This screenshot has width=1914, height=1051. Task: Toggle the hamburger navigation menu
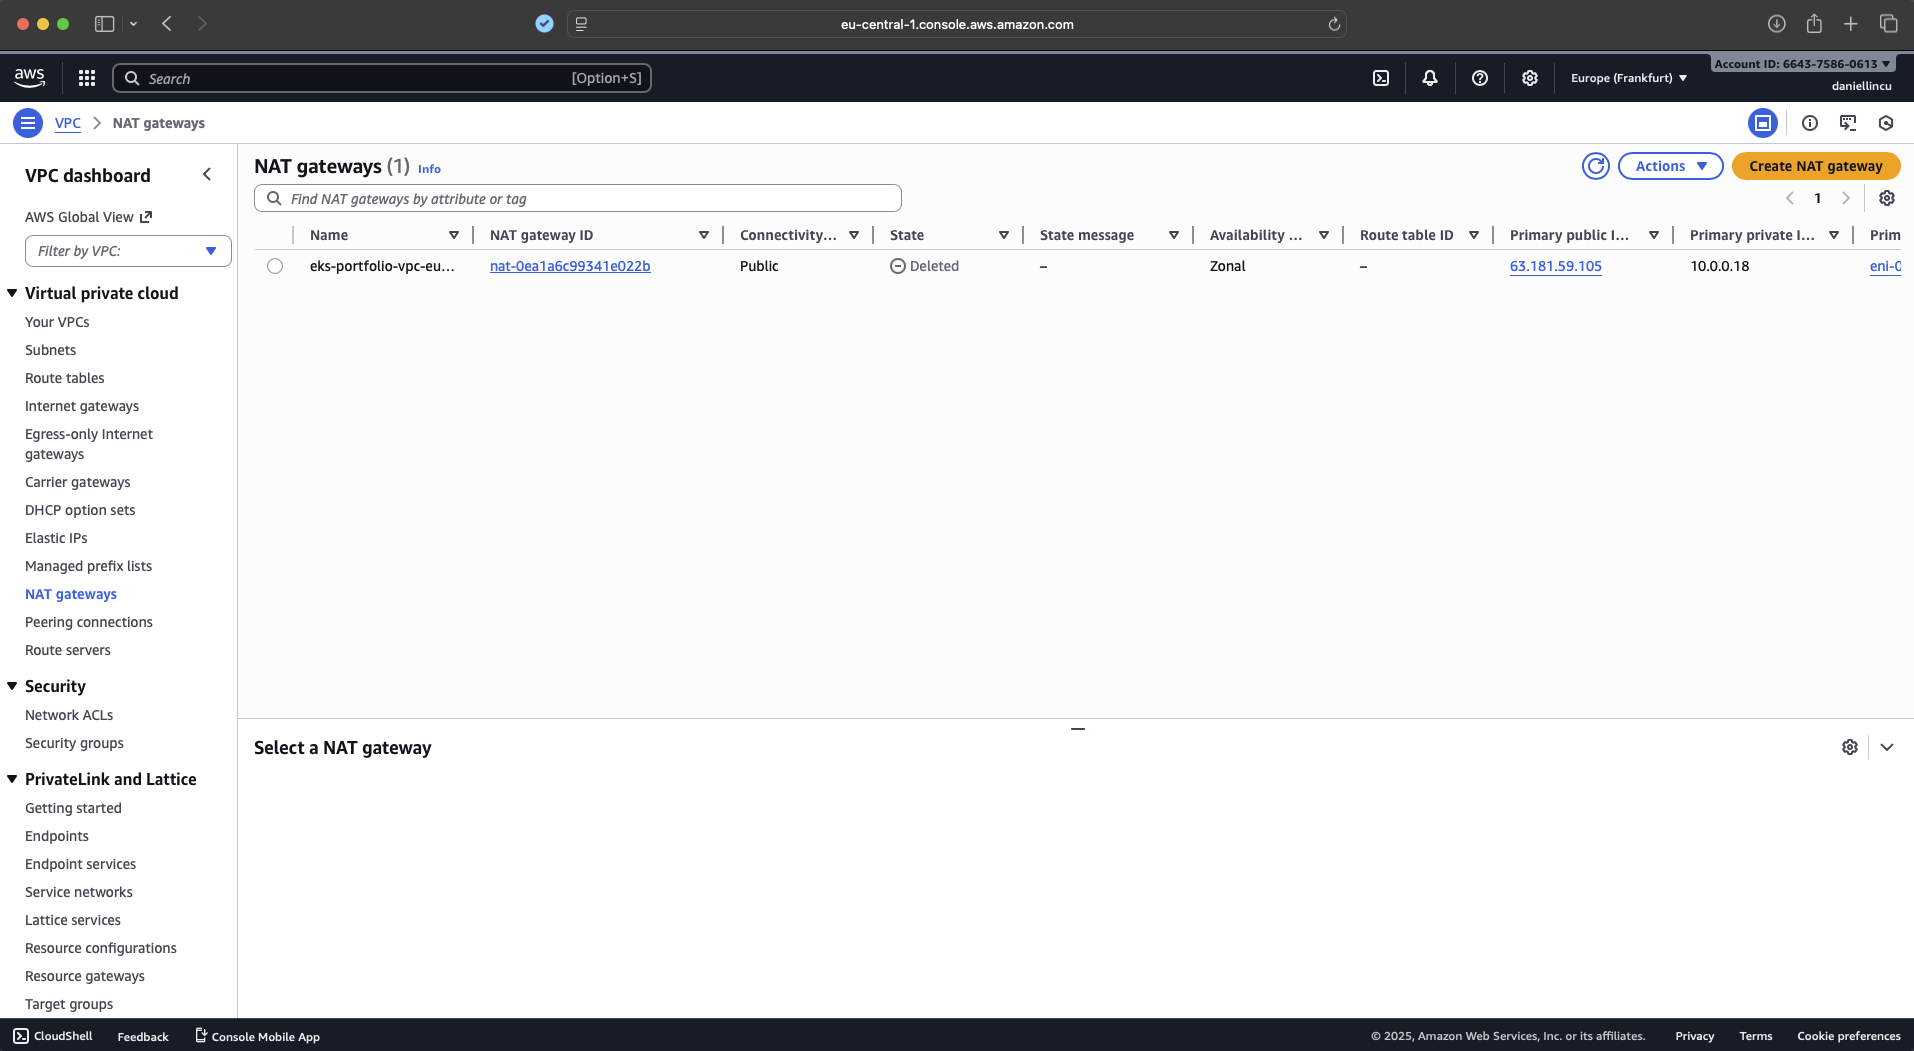click(x=28, y=123)
